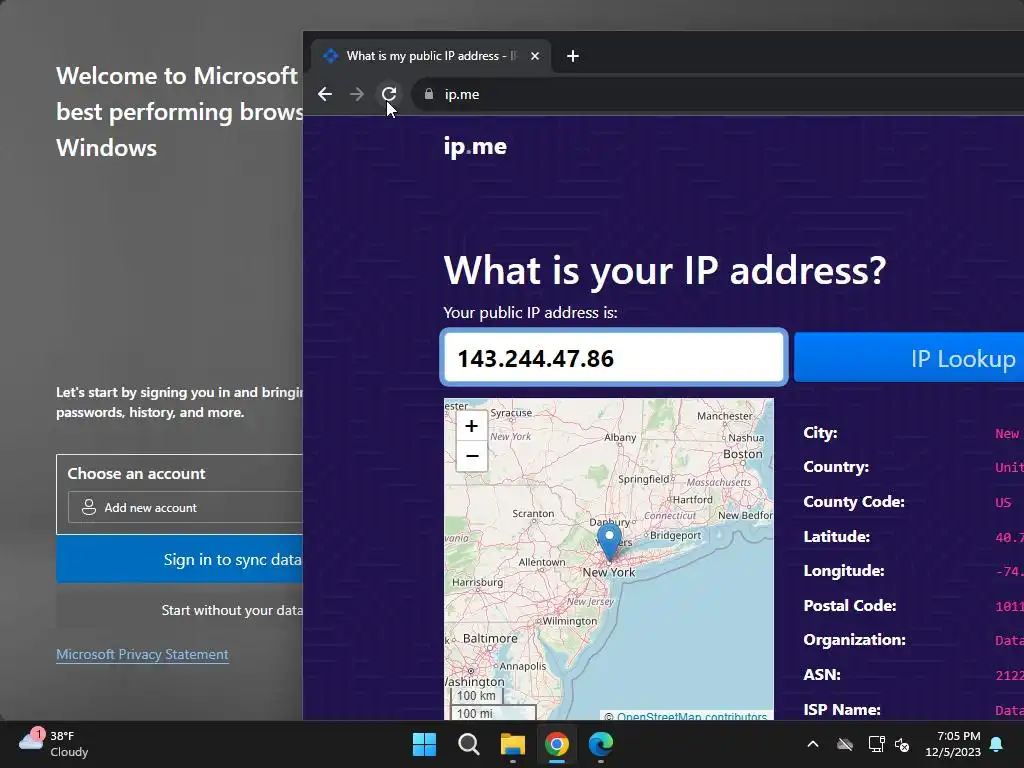Zoom in on the map
The width and height of the screenshot is (1024, 768).
coord(472,426)
